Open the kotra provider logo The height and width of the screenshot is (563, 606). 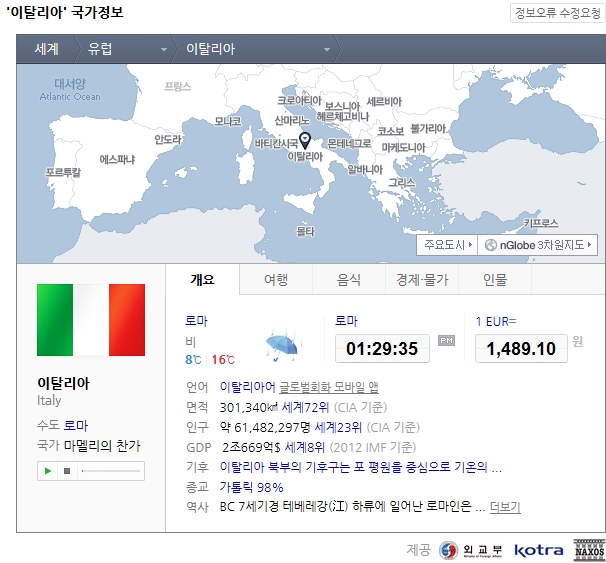coord(538,550)
